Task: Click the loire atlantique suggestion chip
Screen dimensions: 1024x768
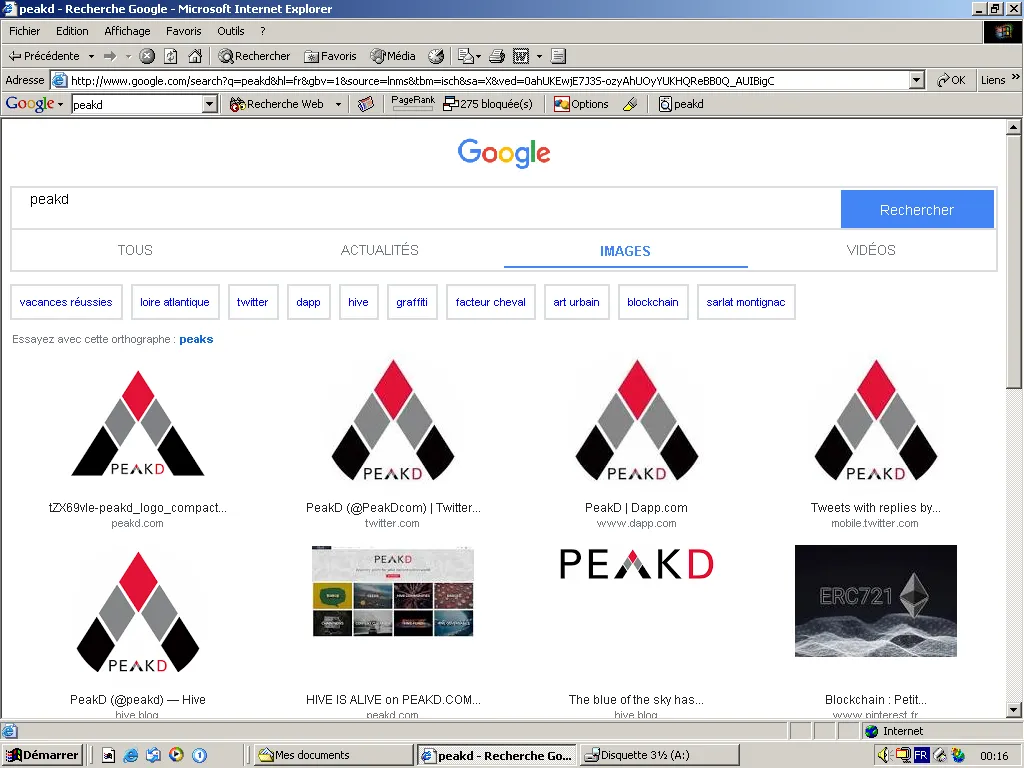Action: click(x=175, y=302)
